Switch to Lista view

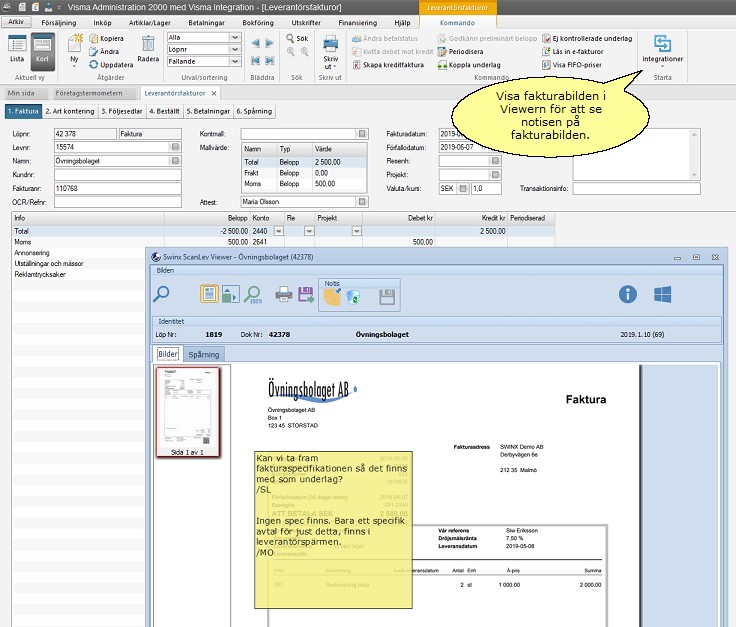pyautogui.click(x=17, y=49)
